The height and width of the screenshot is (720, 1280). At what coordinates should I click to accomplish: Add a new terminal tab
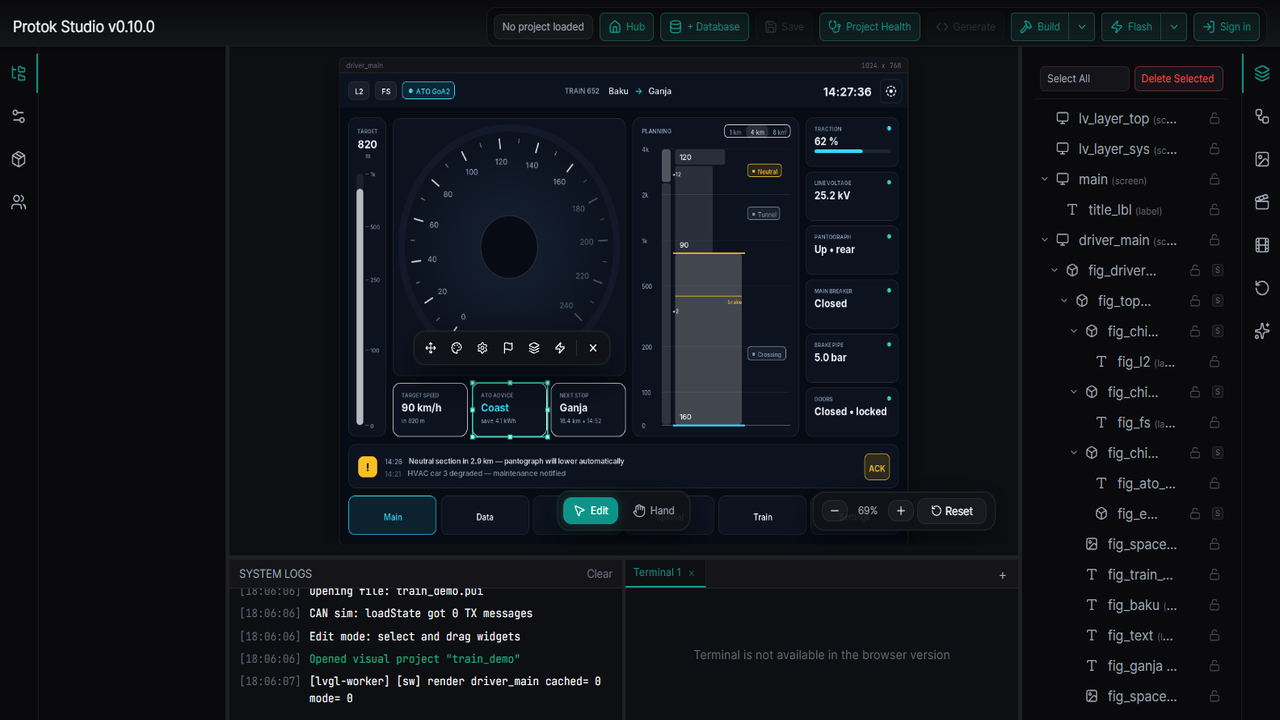click(1003, 575)
